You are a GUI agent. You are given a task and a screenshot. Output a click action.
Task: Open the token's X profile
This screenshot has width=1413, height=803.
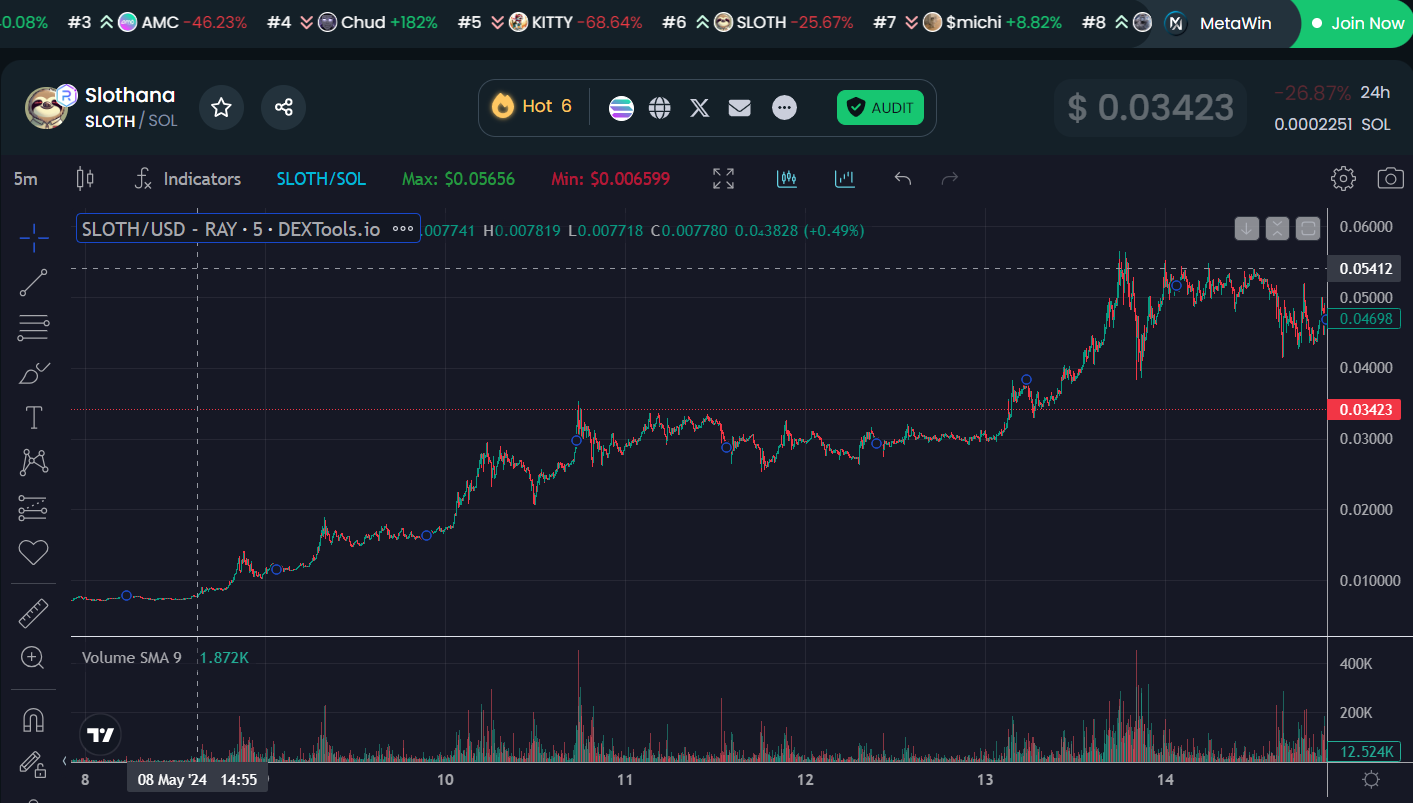coord(700,108)
